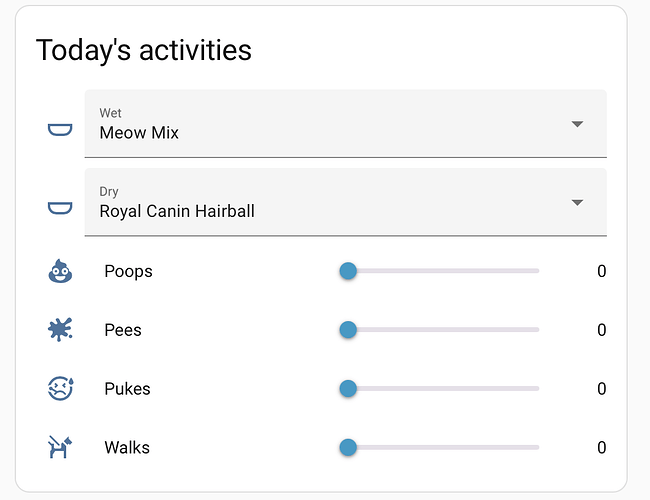
Task: Select the Meow Mix wet food field
Action: (x=346, y=124)
